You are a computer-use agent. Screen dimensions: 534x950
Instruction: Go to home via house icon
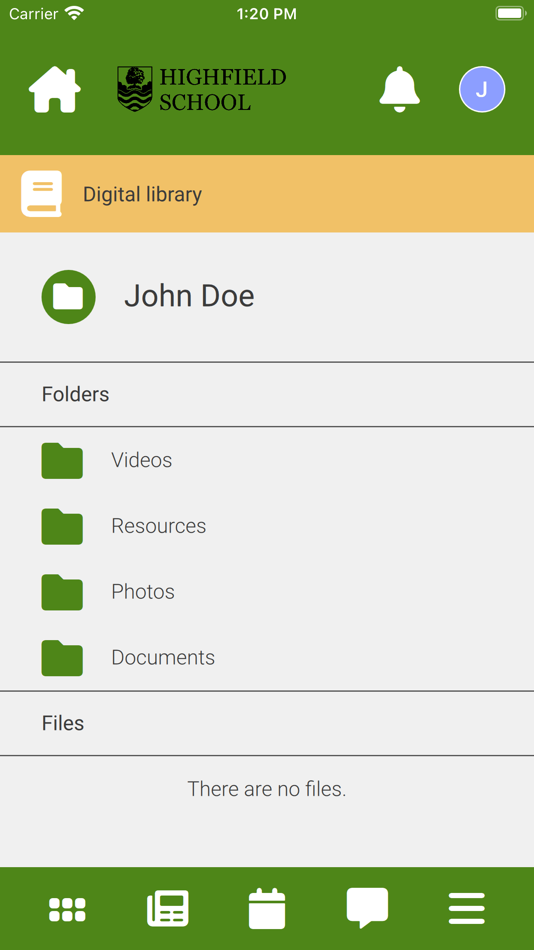click(55, 90)
